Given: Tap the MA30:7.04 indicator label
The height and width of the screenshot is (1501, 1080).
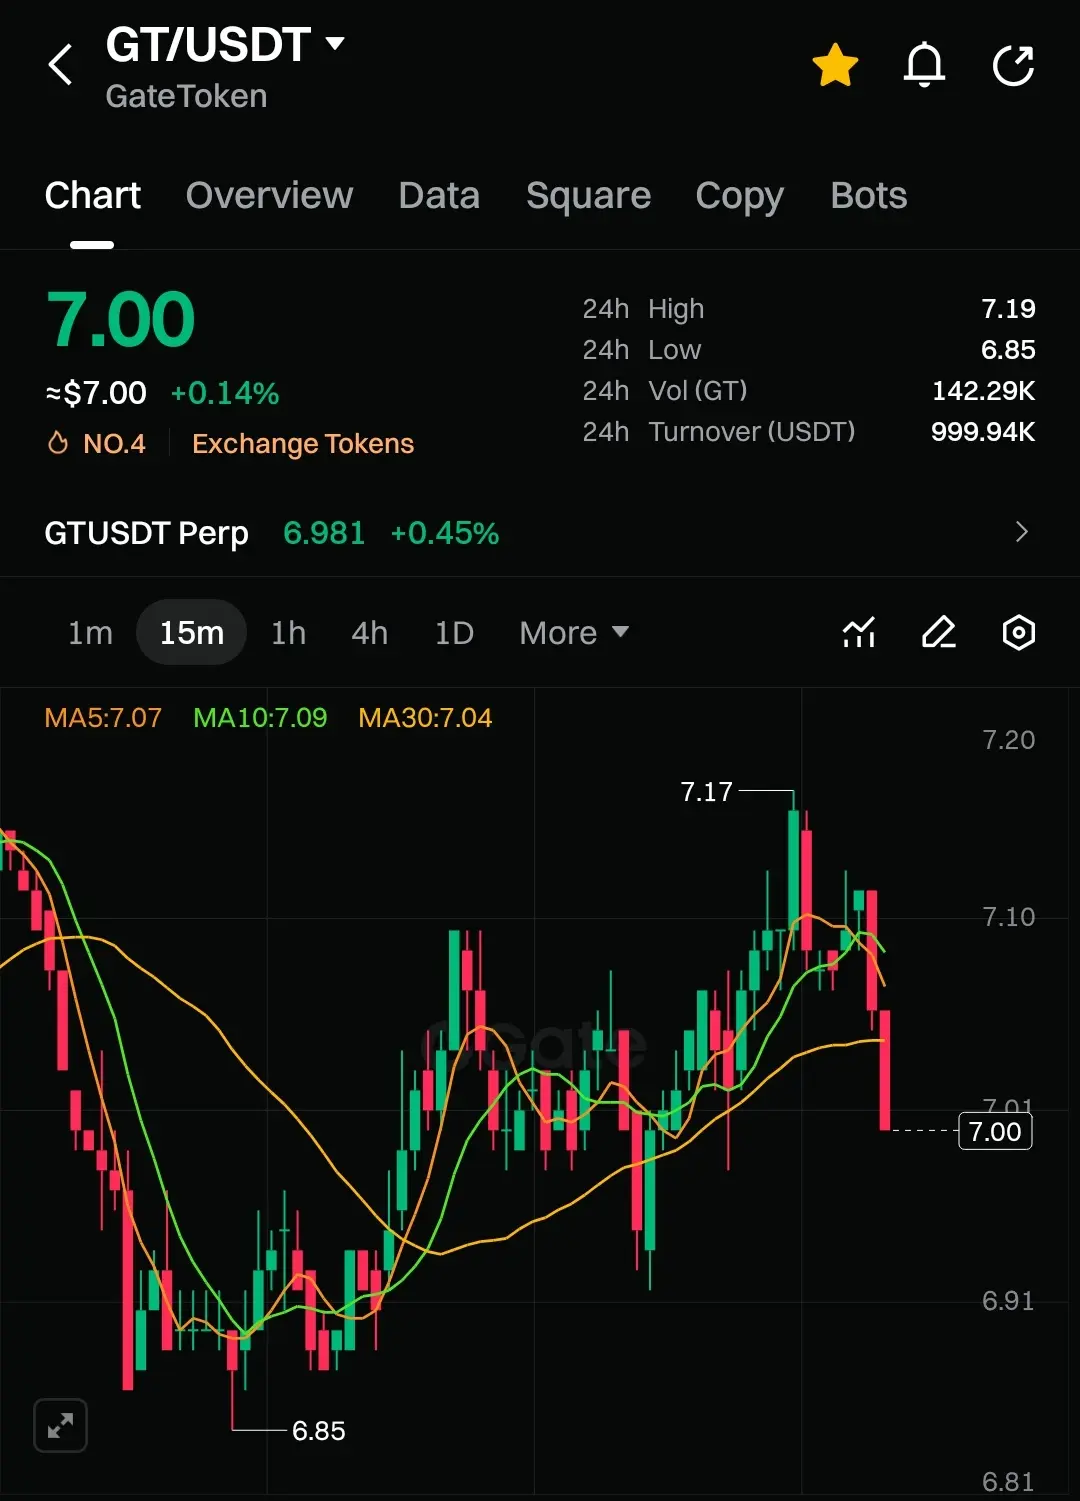Looking at the screenshot, I should coord(425,718).
